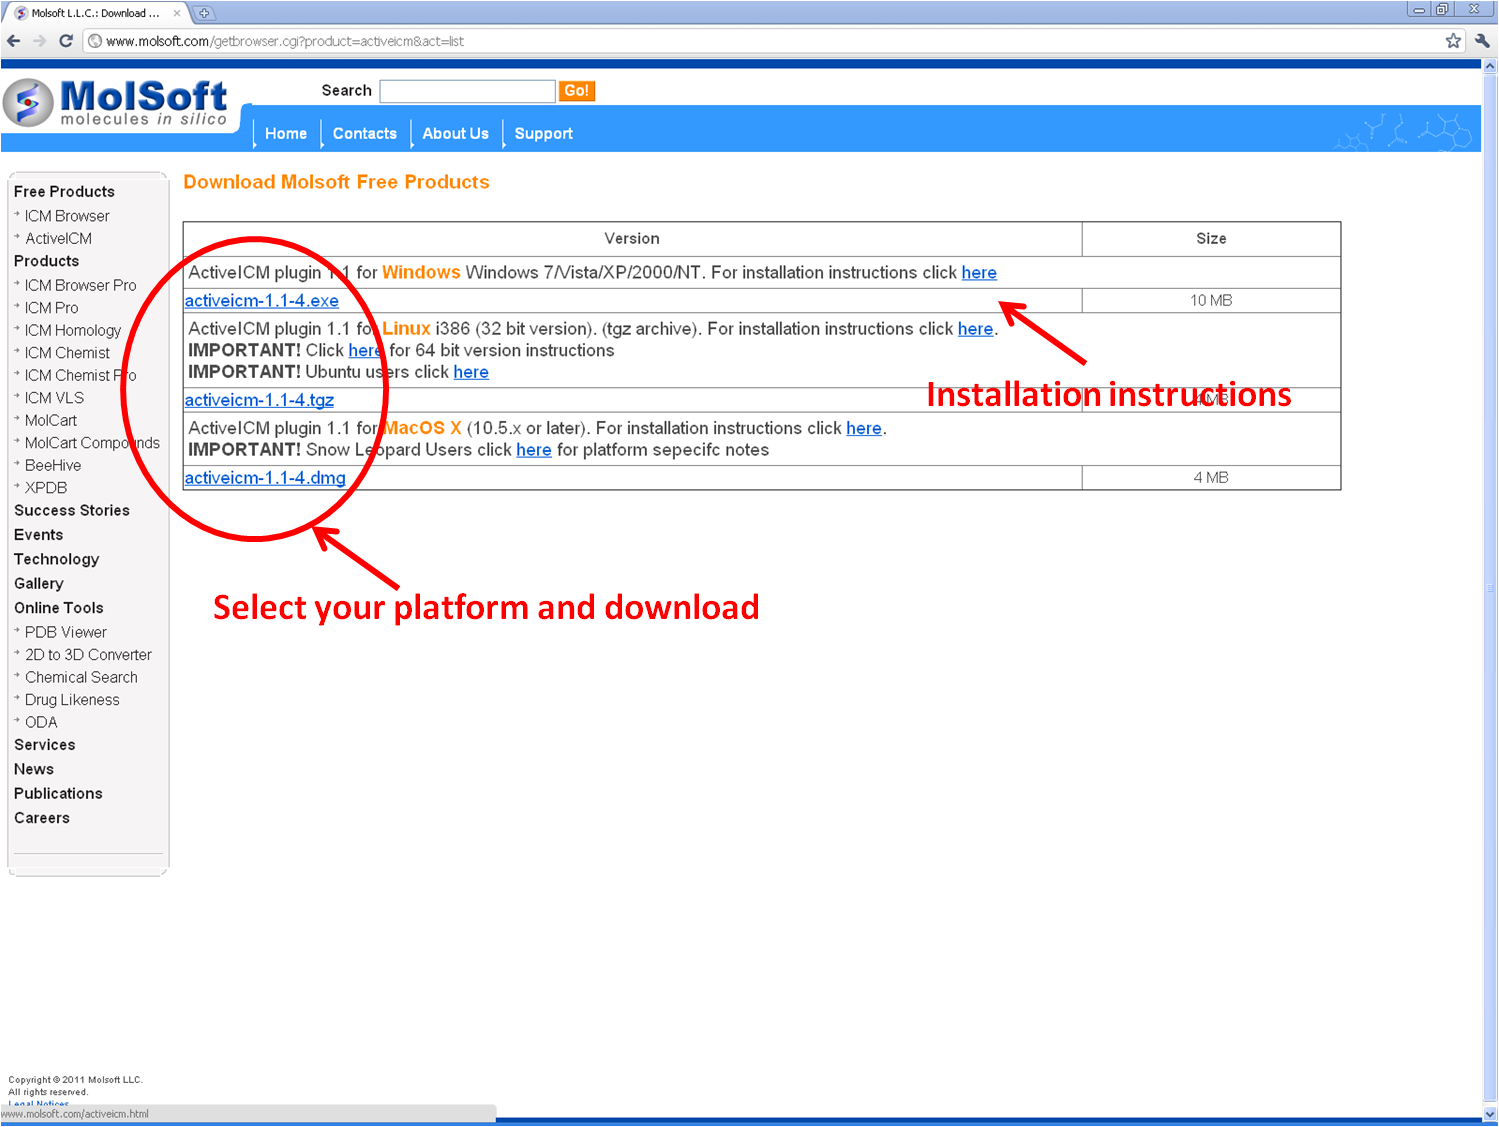Click the Download Molsoft Free Products heading
This screenshot has width=1499, height=1127.
(336, 182)
